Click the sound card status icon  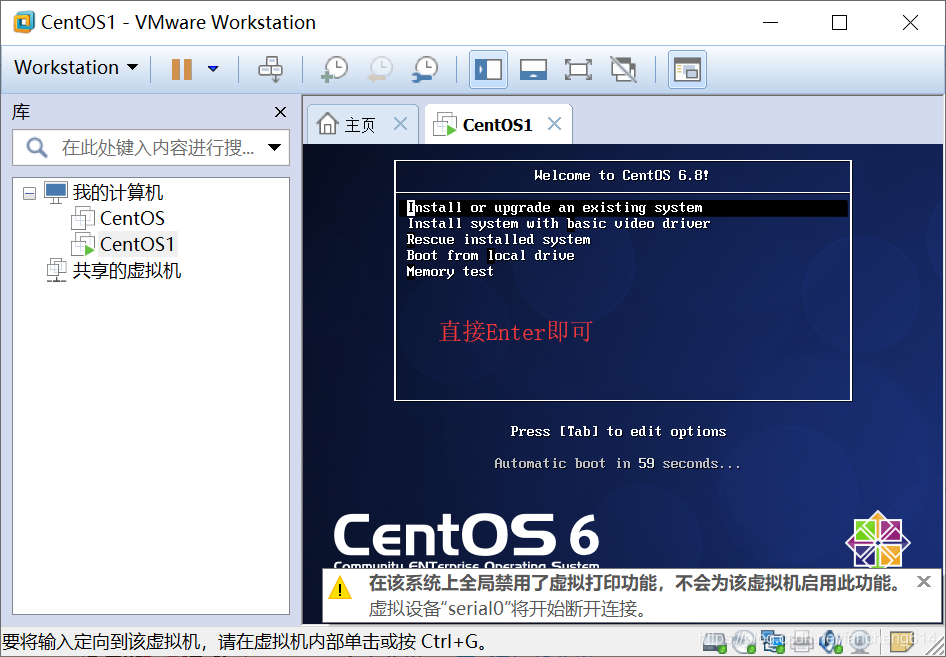(x=831, y=643)
